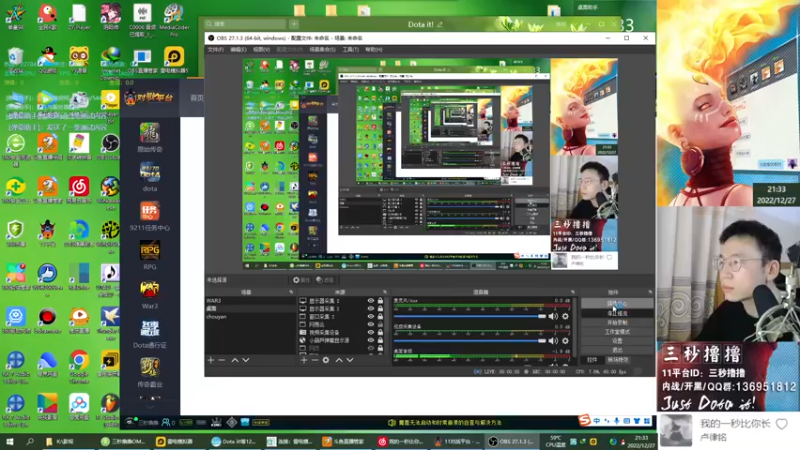Open 原始传奇 game in platform sidebar
Screen dimensions: 800x450
pyautogui.click(x=149, y=138)
